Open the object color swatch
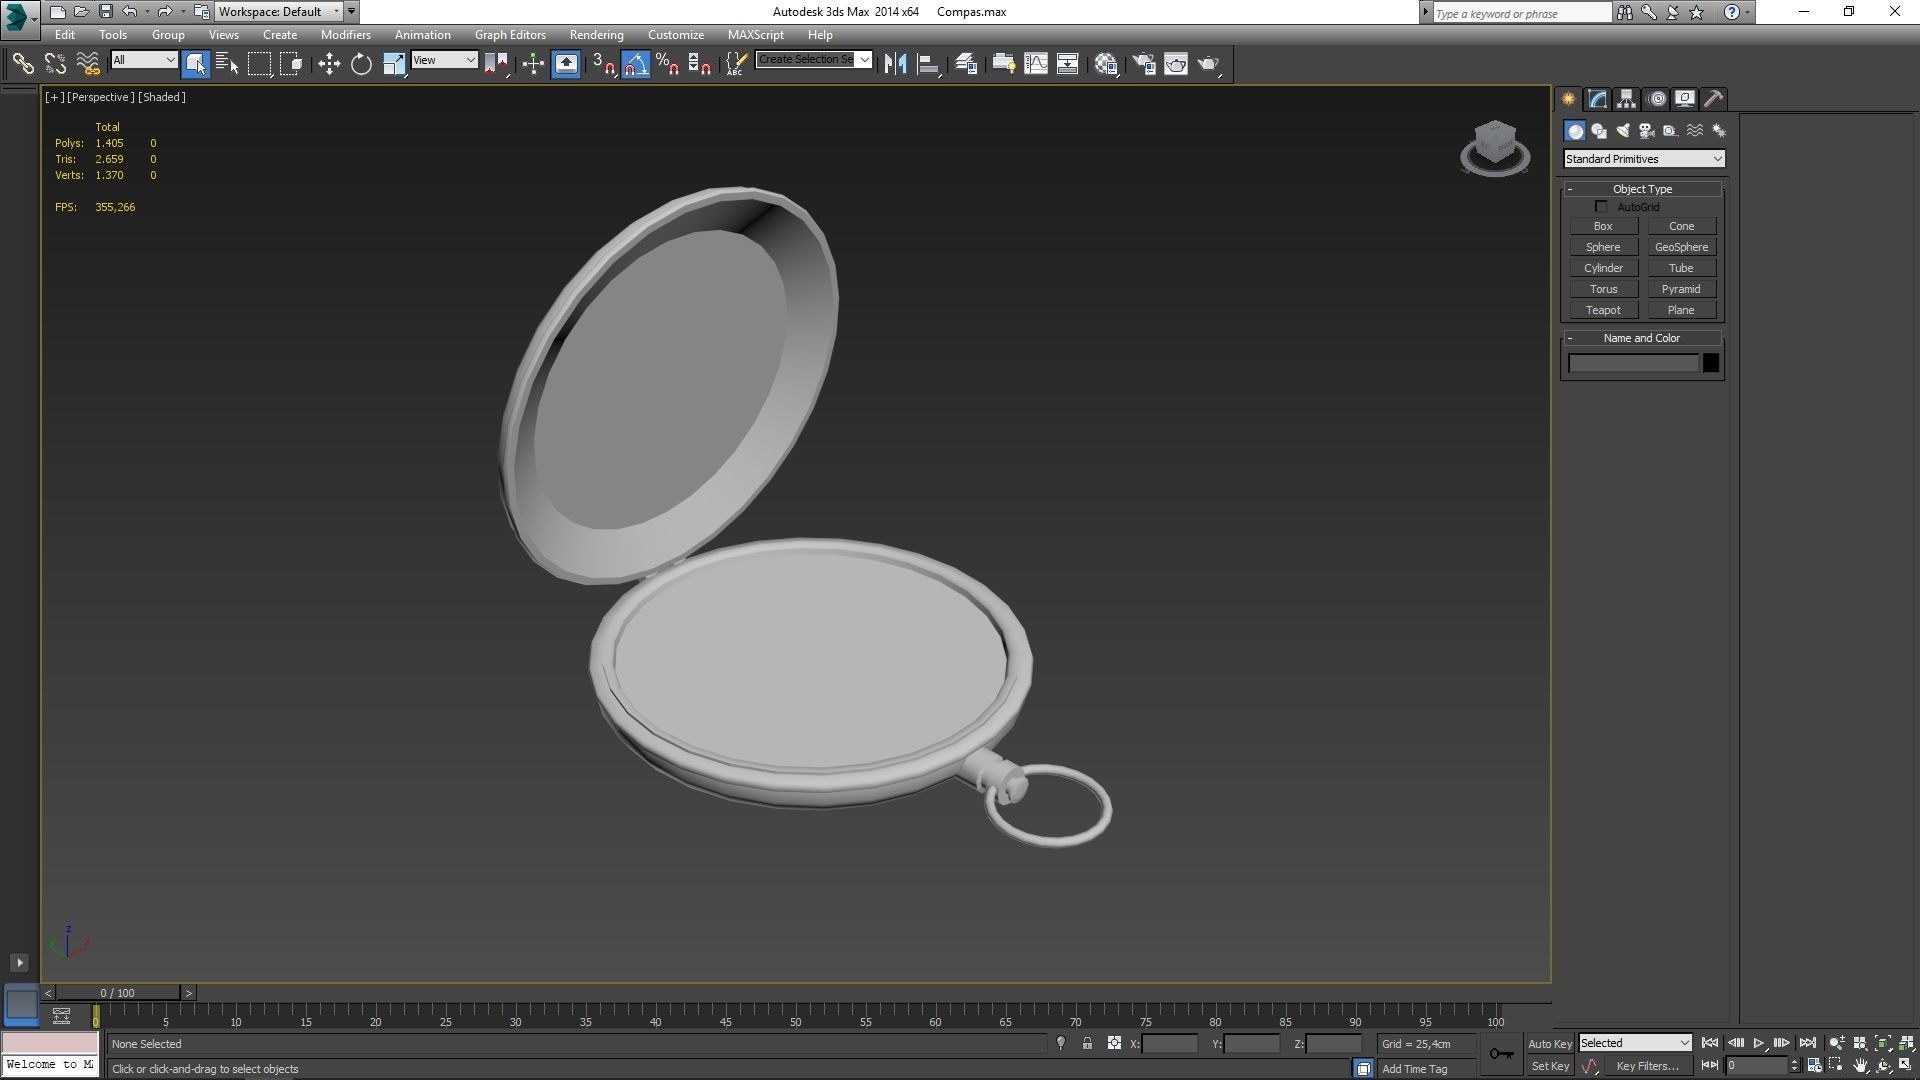This screenshot has height=1080, width=1920. (x=1710, y=363)
